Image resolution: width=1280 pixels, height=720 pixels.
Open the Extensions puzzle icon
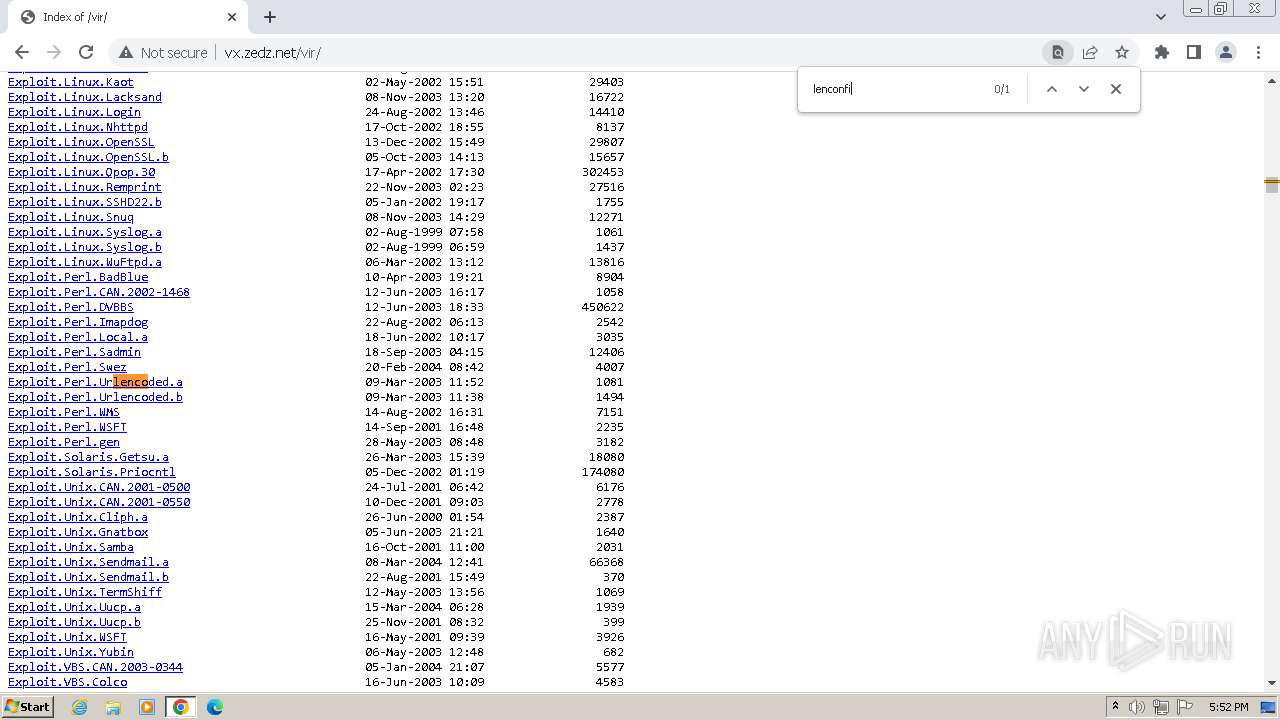click(1161, 52)
